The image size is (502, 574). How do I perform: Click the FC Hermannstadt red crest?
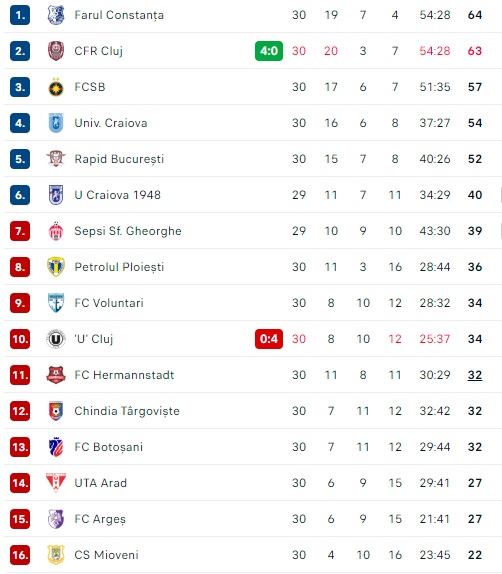point(56,375)
